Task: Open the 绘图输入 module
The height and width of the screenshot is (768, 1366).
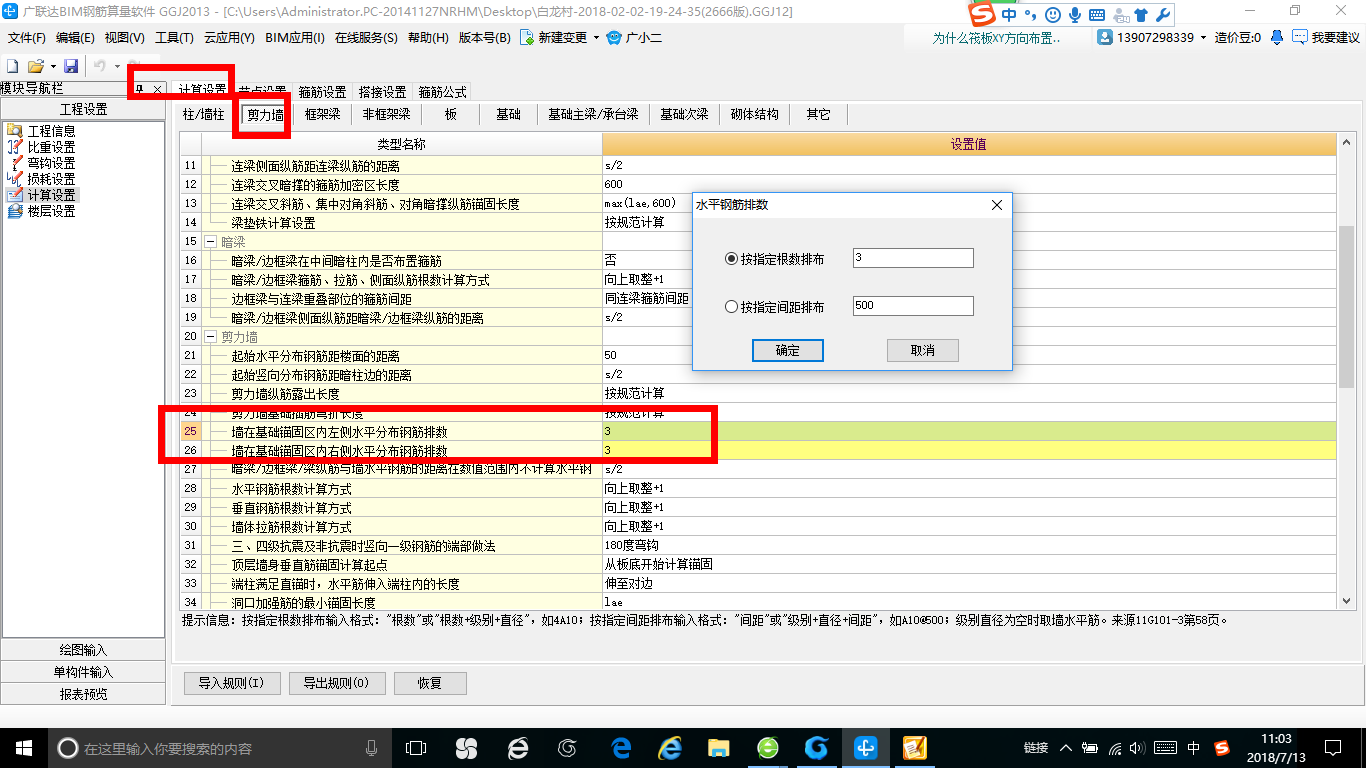Action: (83, 650)
